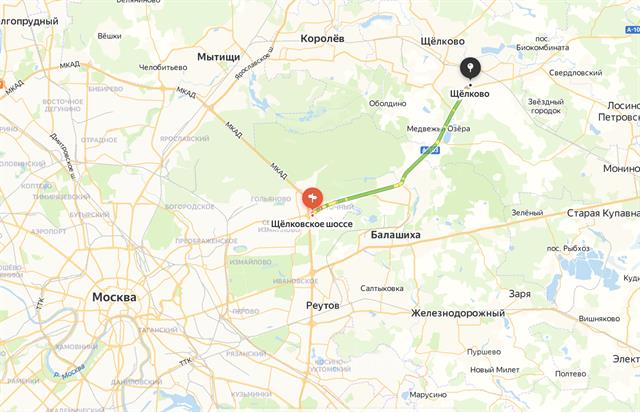Click the Щёлковское шоссе label under the red marker
The width and height of the screenshot is (640, 412).
tap(312, 224)
